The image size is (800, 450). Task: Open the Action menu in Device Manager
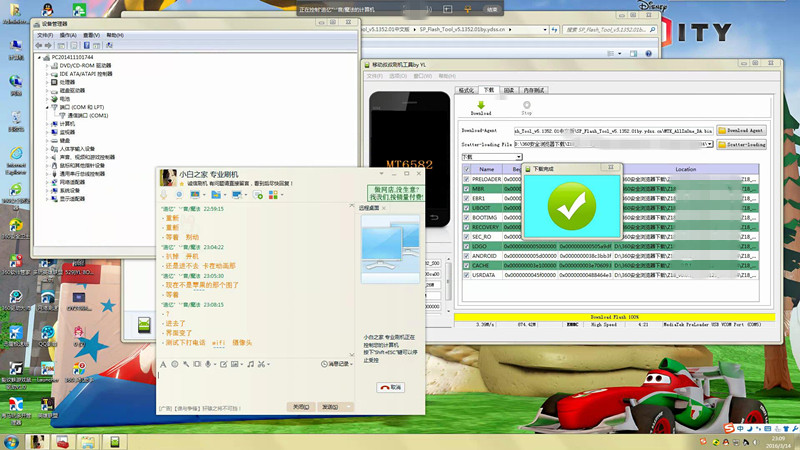[x=68, y=35]
